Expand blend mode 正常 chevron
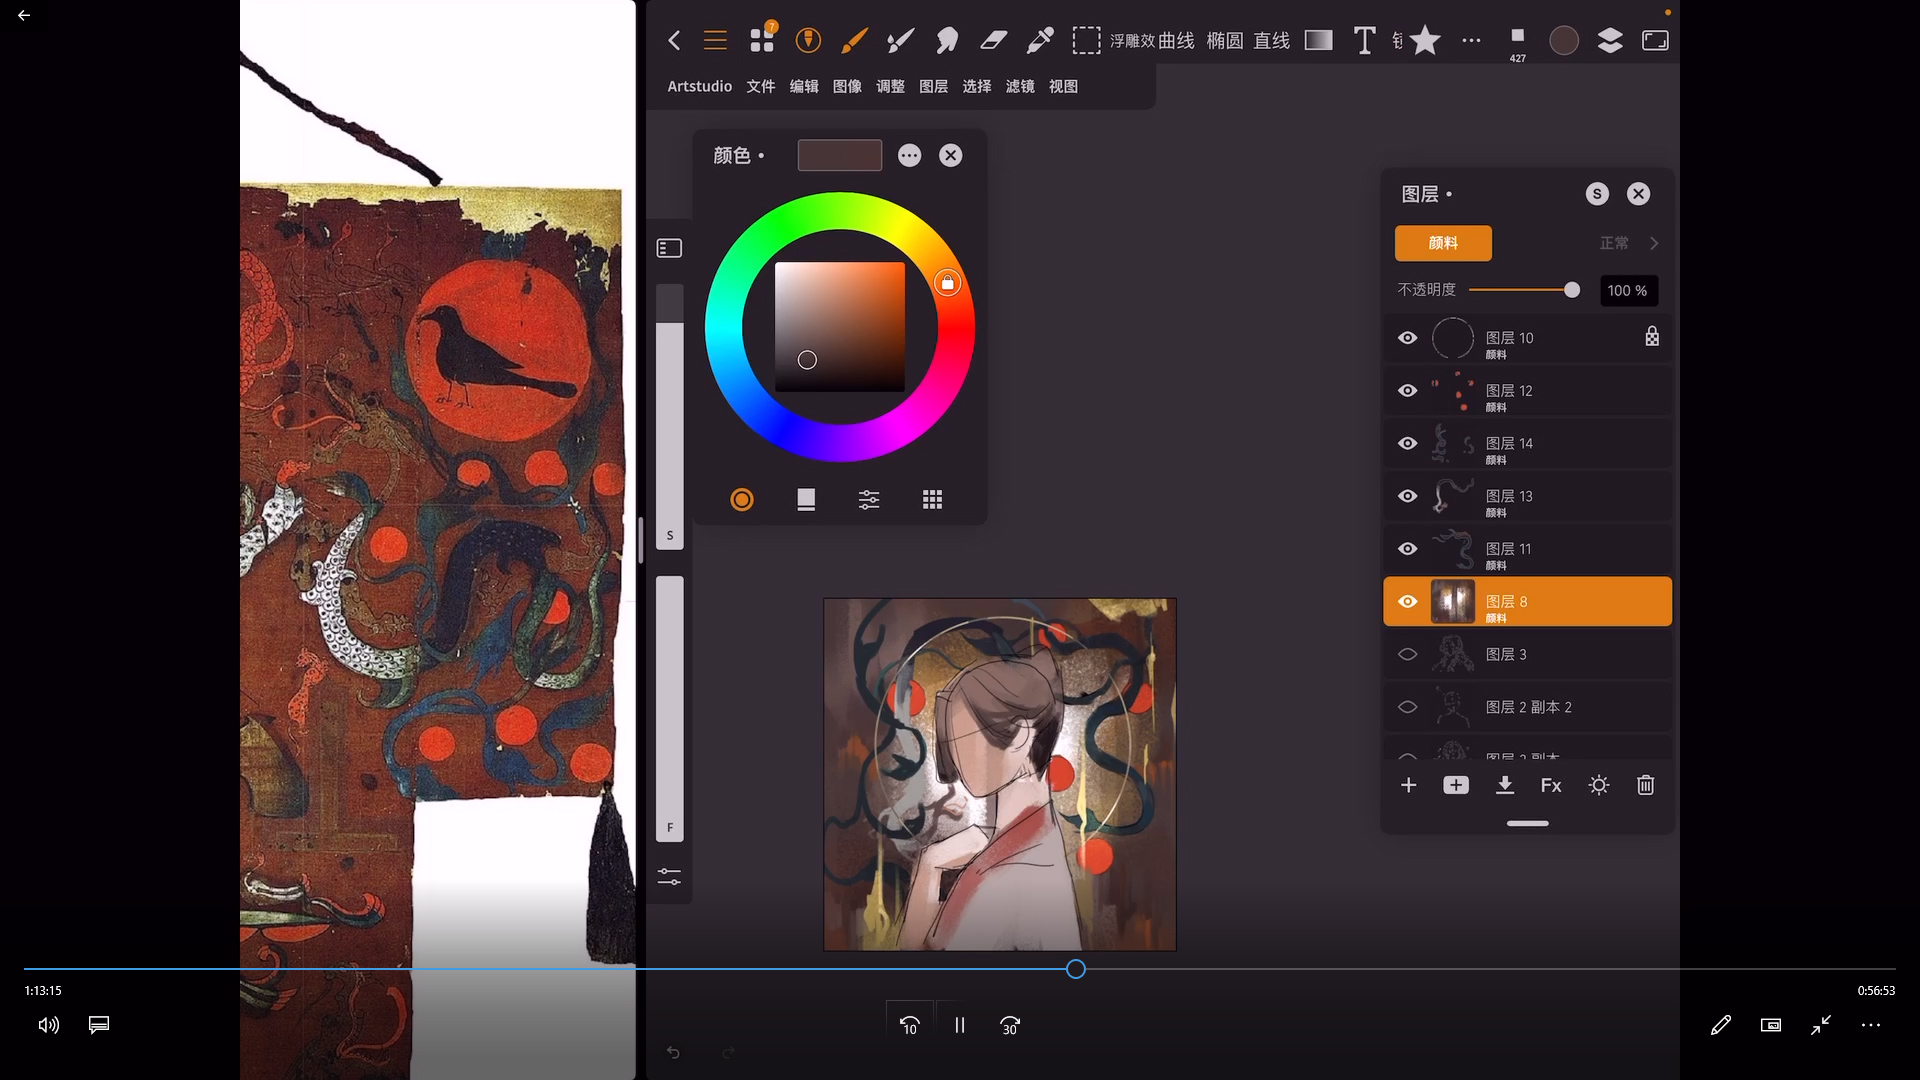1920x1080 pixels. (x=1654, y=243)
